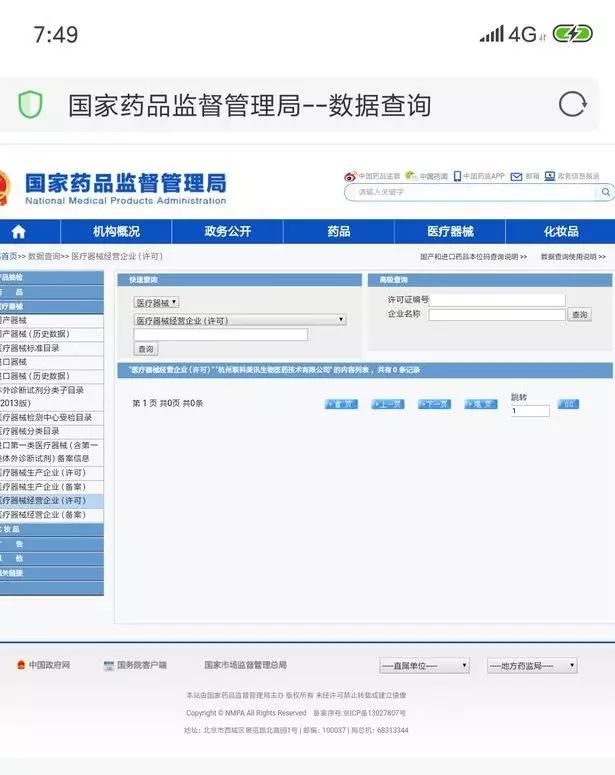Open 国产和进口药品本位码查询说明 link
This screenshot has height=775, width=615.
(474, 257)
